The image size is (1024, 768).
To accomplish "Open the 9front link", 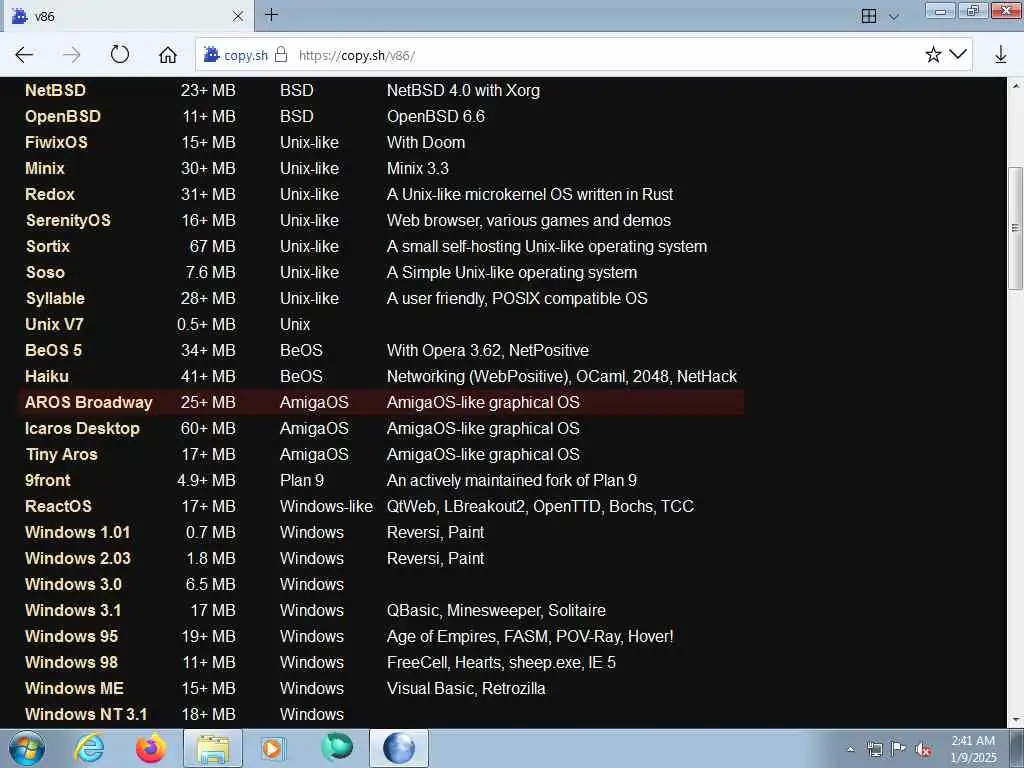I will click(x=48, y=481).
